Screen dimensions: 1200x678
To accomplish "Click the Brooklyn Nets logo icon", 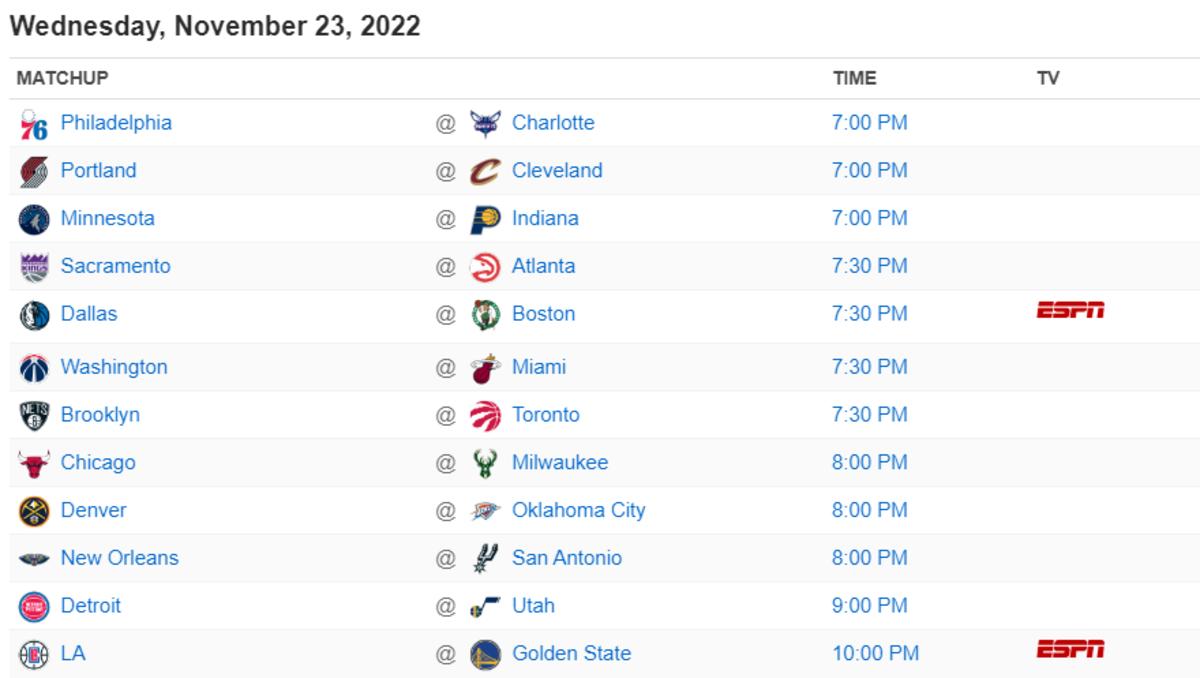I will (34, 416).
